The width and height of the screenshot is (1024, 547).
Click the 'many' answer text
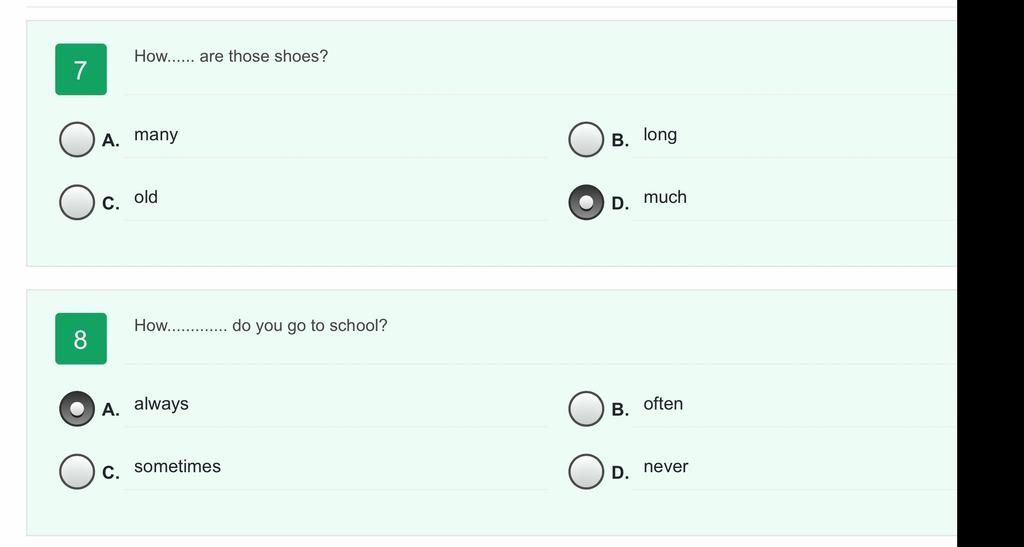coord(156,135)
